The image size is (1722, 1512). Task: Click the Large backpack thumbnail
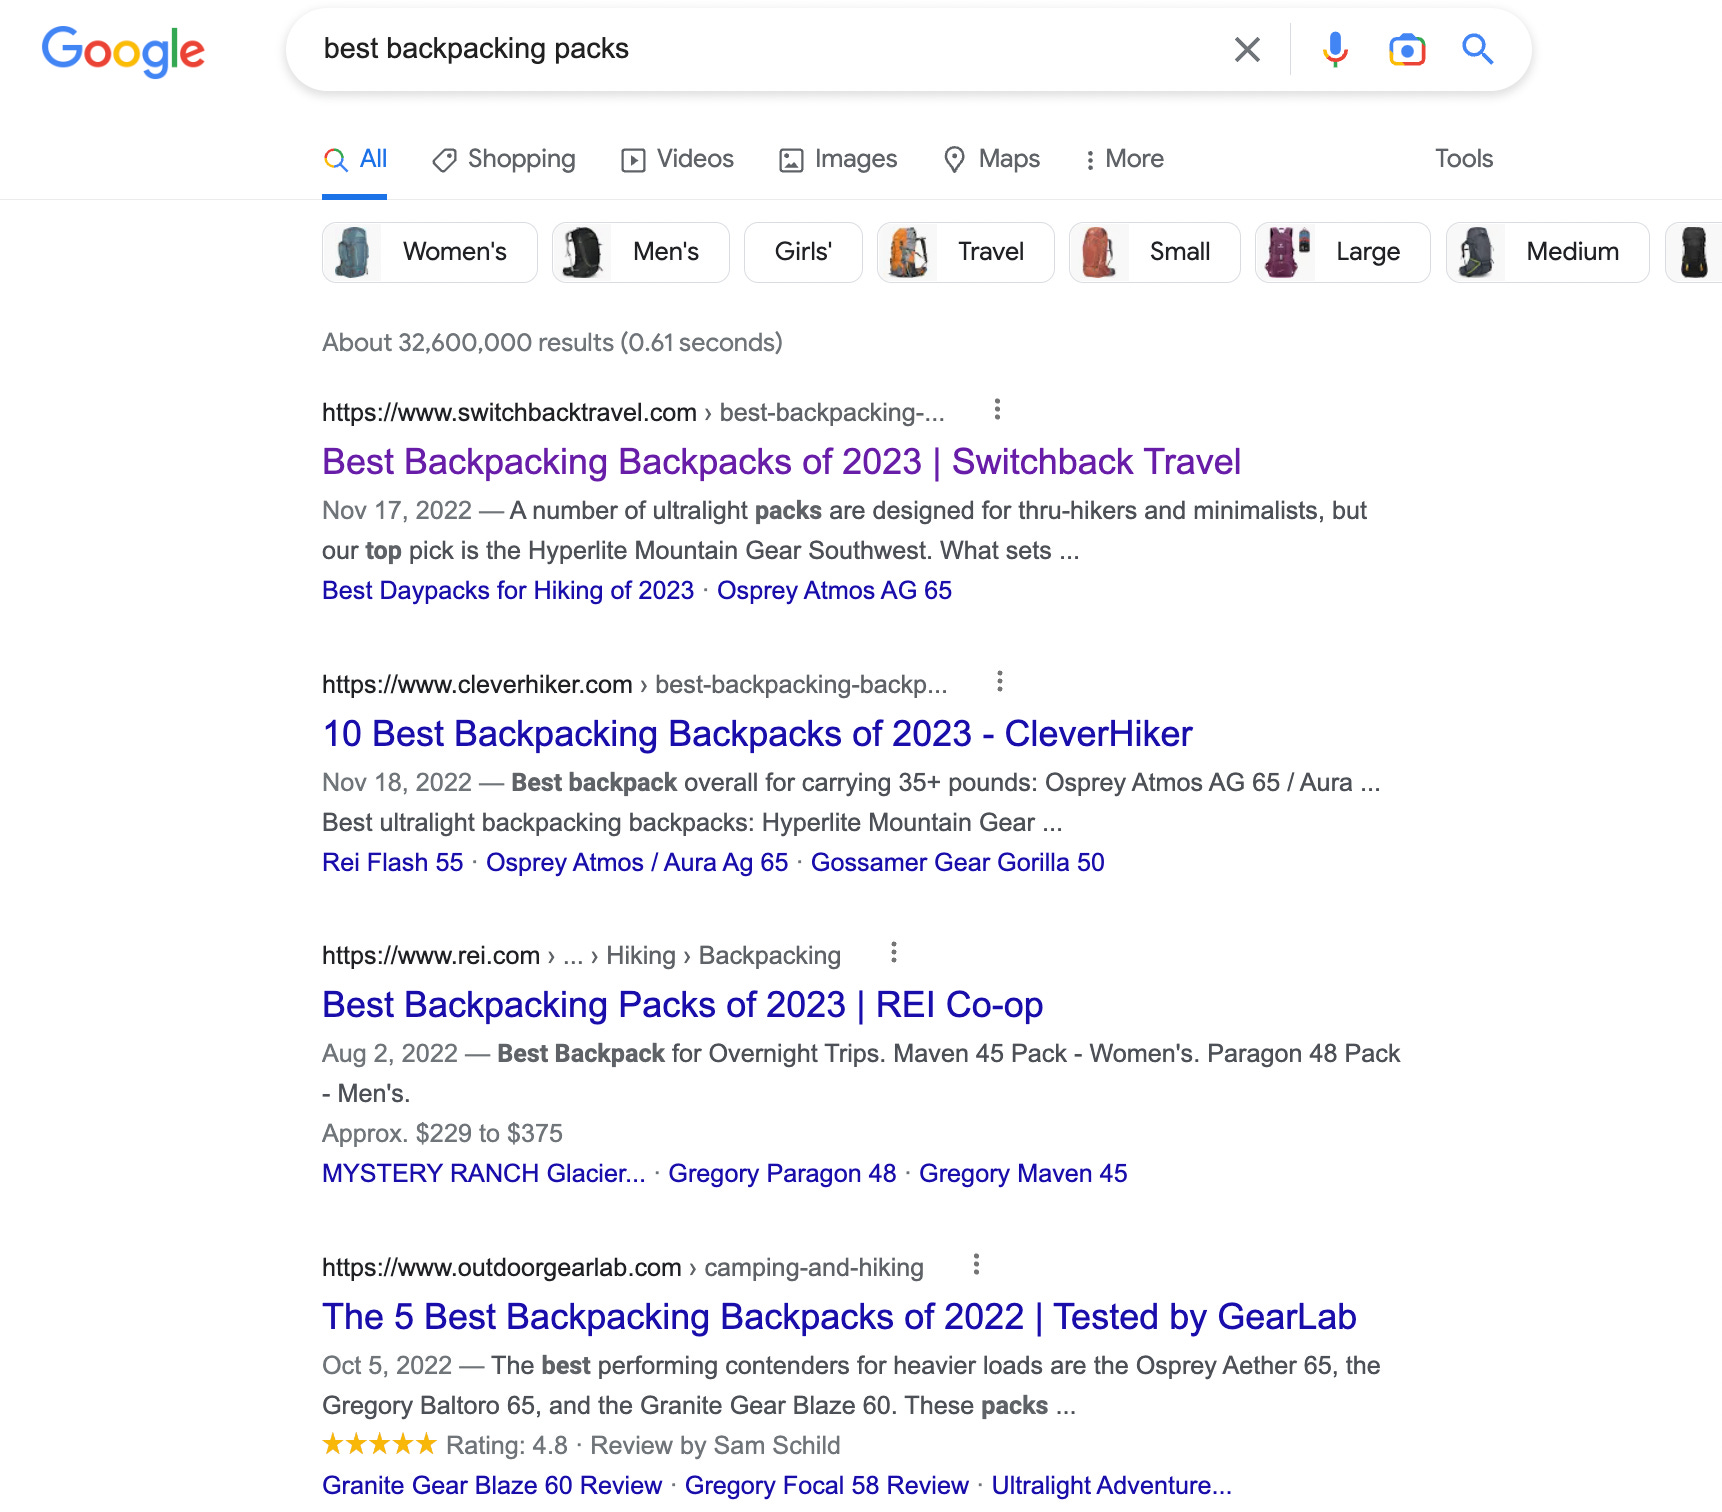(1287, 252)
